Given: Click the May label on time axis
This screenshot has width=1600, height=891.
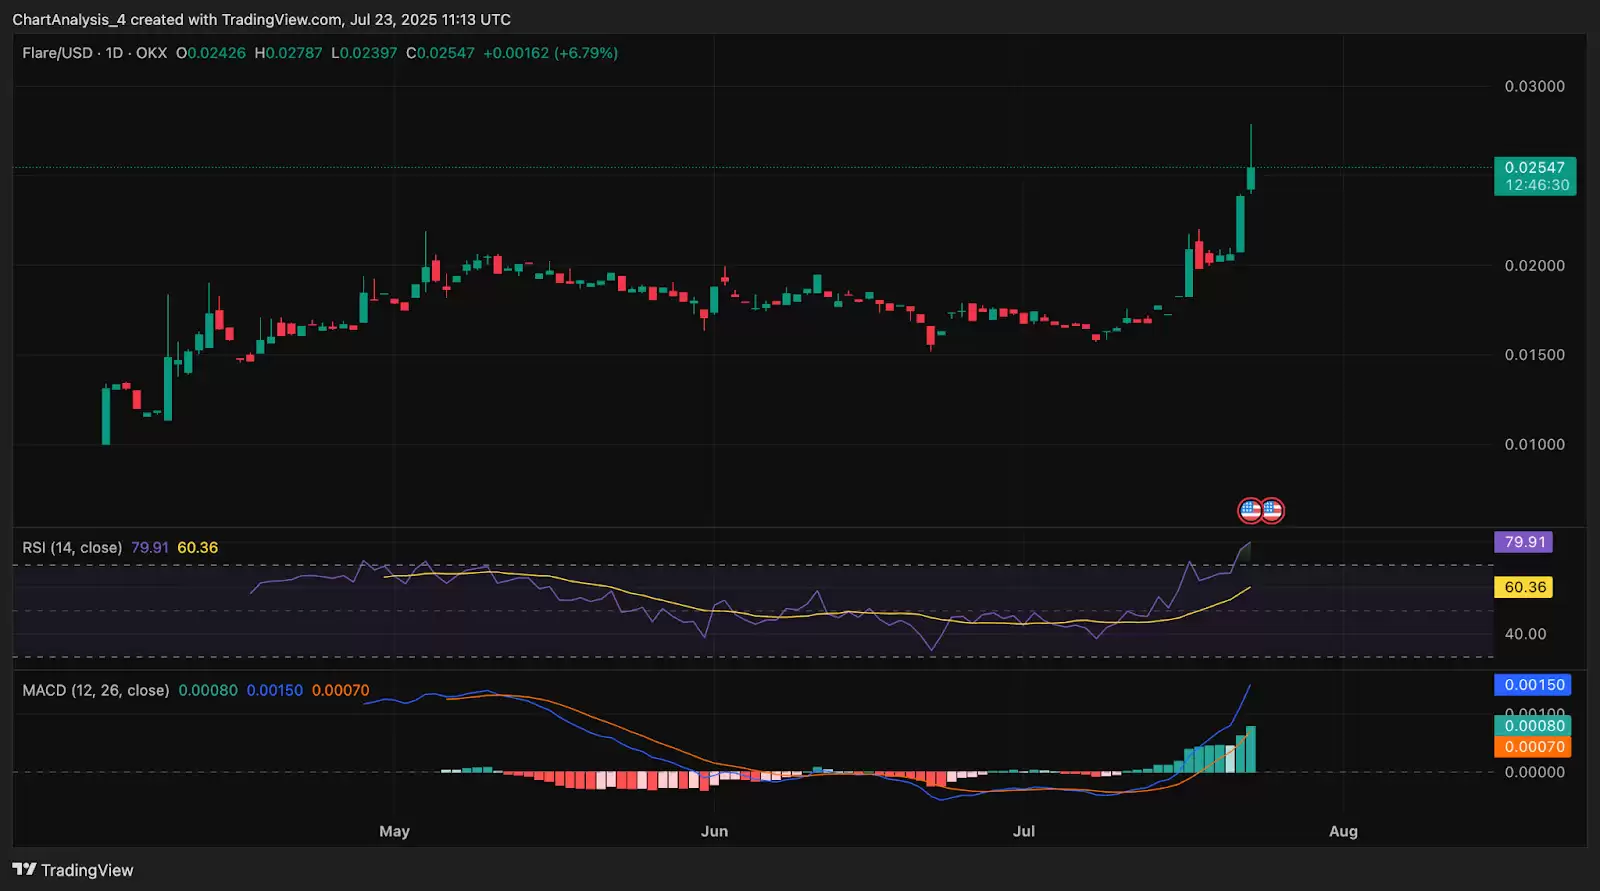Looking at the screenshot, I should 394,831.
